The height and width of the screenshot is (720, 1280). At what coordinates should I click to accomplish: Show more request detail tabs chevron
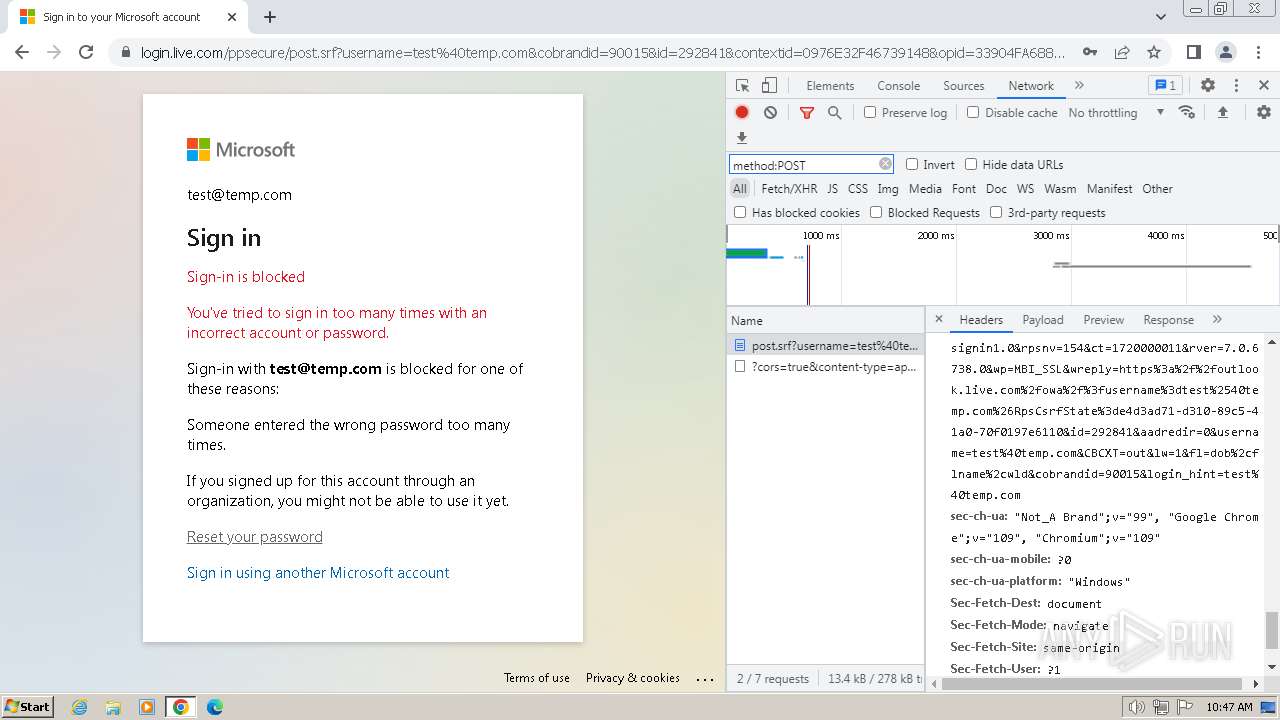(x=1217, y=320)
